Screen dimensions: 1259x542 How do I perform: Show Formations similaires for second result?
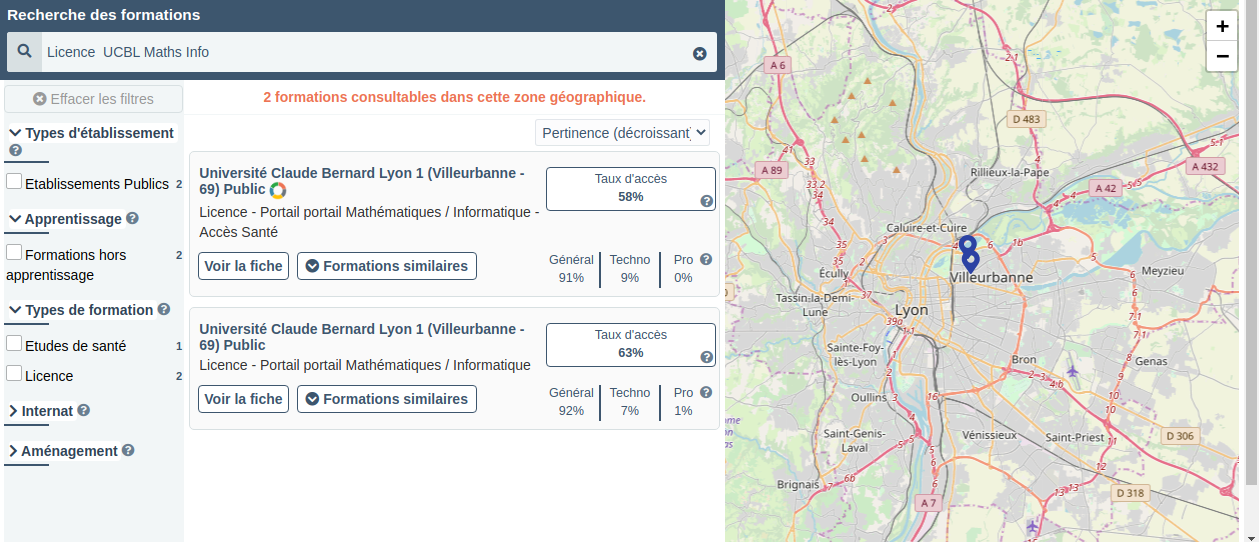(387, 399)
